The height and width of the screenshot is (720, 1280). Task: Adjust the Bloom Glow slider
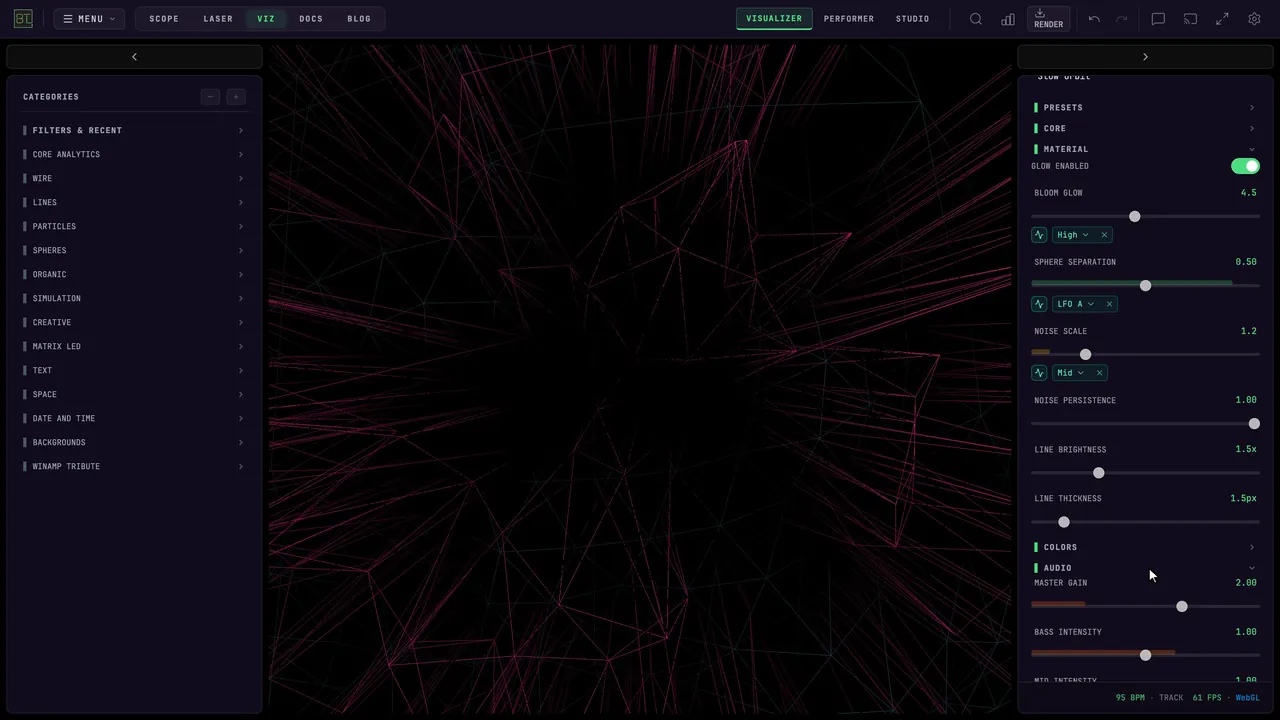pyautogui.click(x=1145, y=216)
